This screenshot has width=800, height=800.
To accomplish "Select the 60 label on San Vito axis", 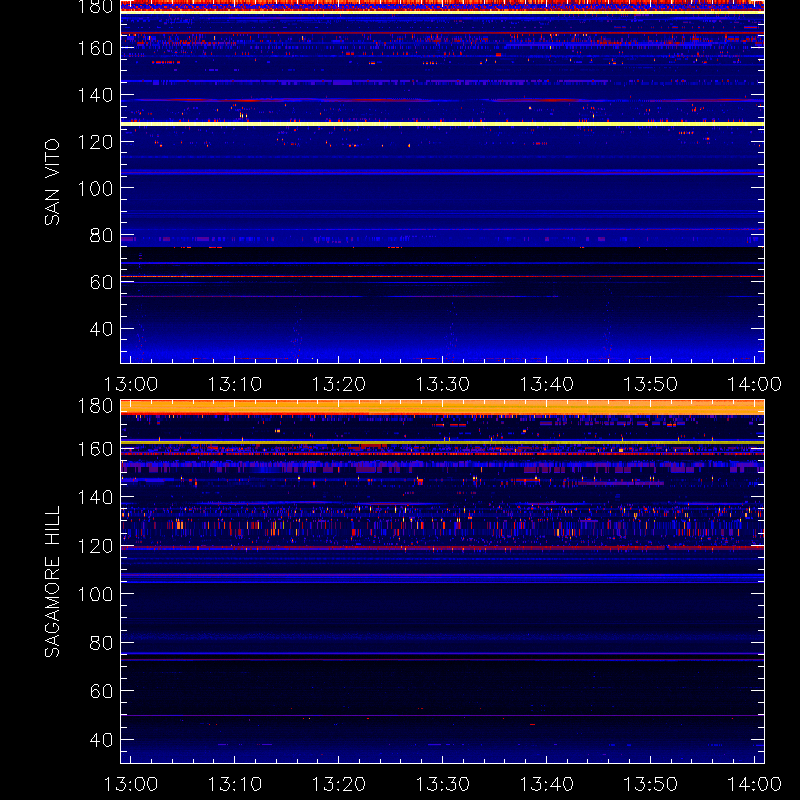I will click(101, 282).
